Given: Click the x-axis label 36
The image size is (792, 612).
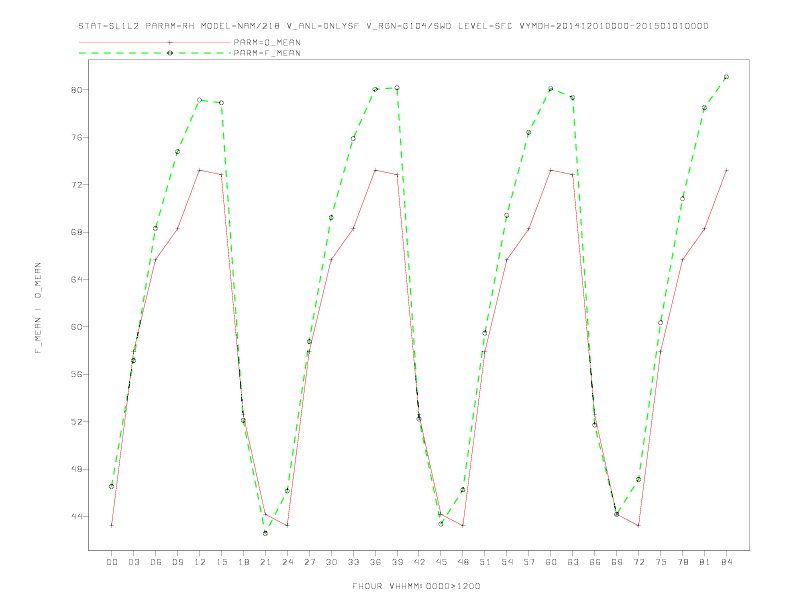Looking at the screenshot, I should [375, 562].
